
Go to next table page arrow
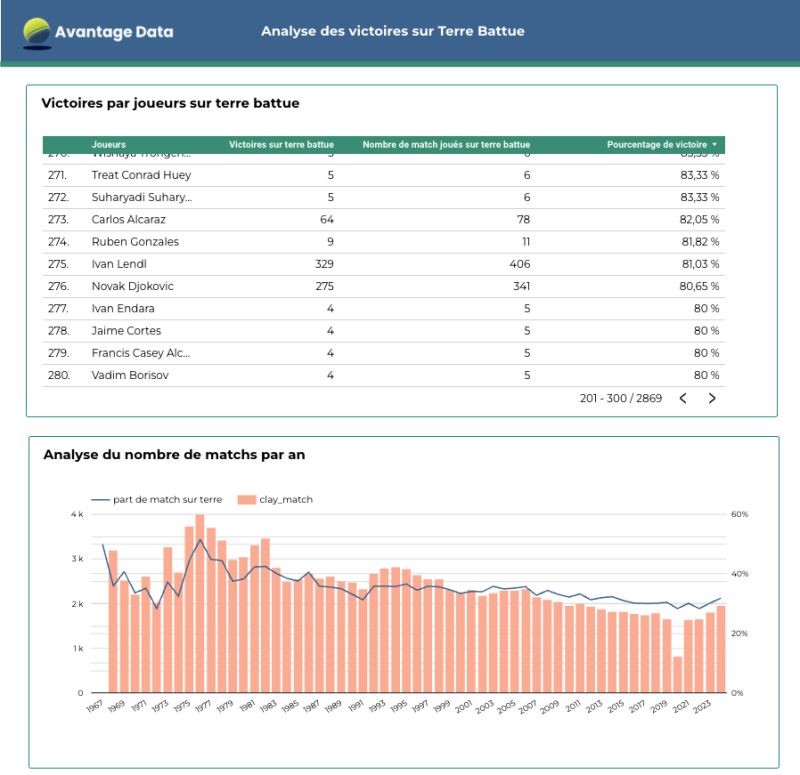click(712, 398)
